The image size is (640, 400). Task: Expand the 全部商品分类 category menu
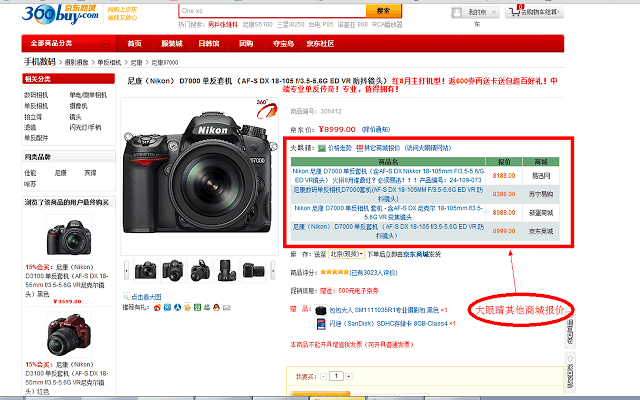[x=69, y=43]
